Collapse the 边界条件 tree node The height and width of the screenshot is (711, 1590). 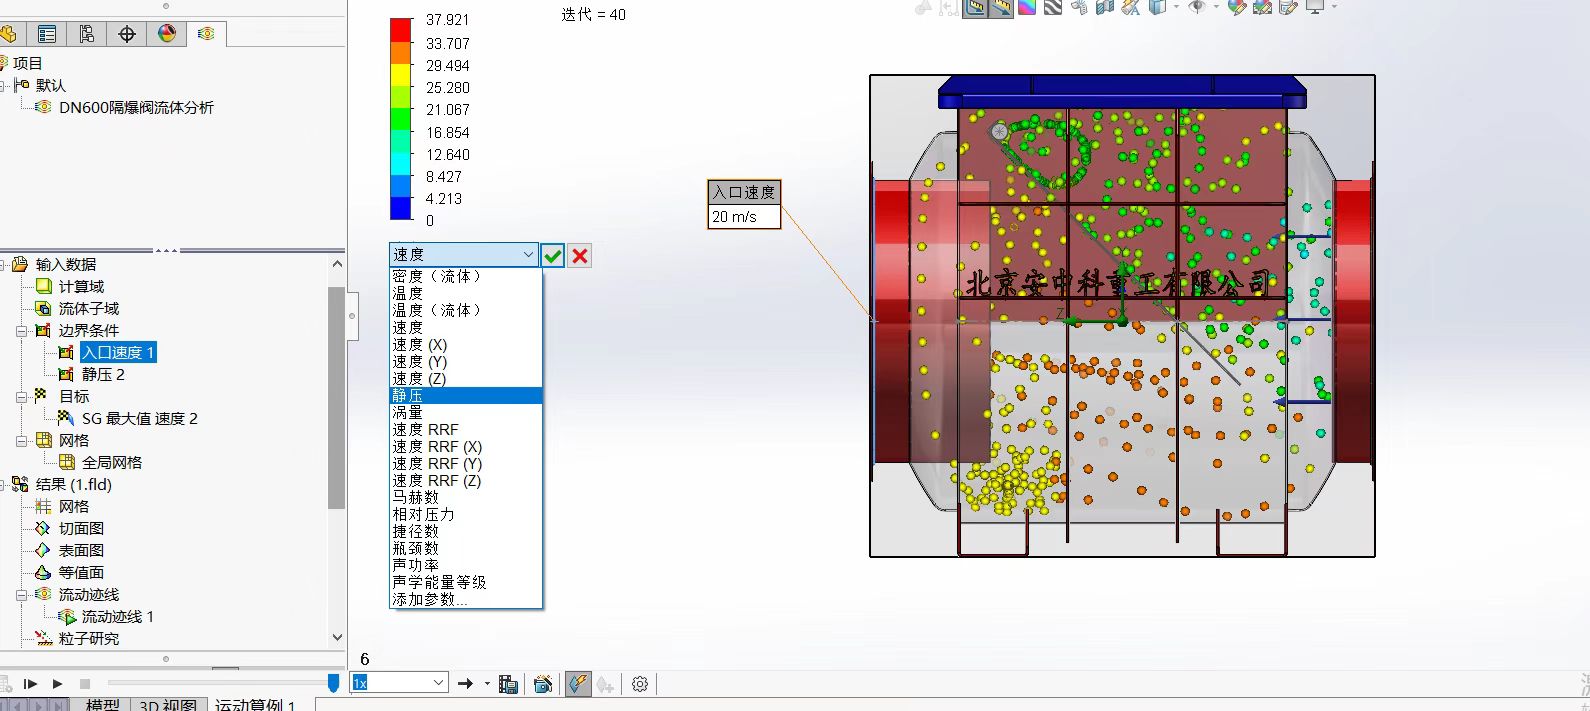21,331
